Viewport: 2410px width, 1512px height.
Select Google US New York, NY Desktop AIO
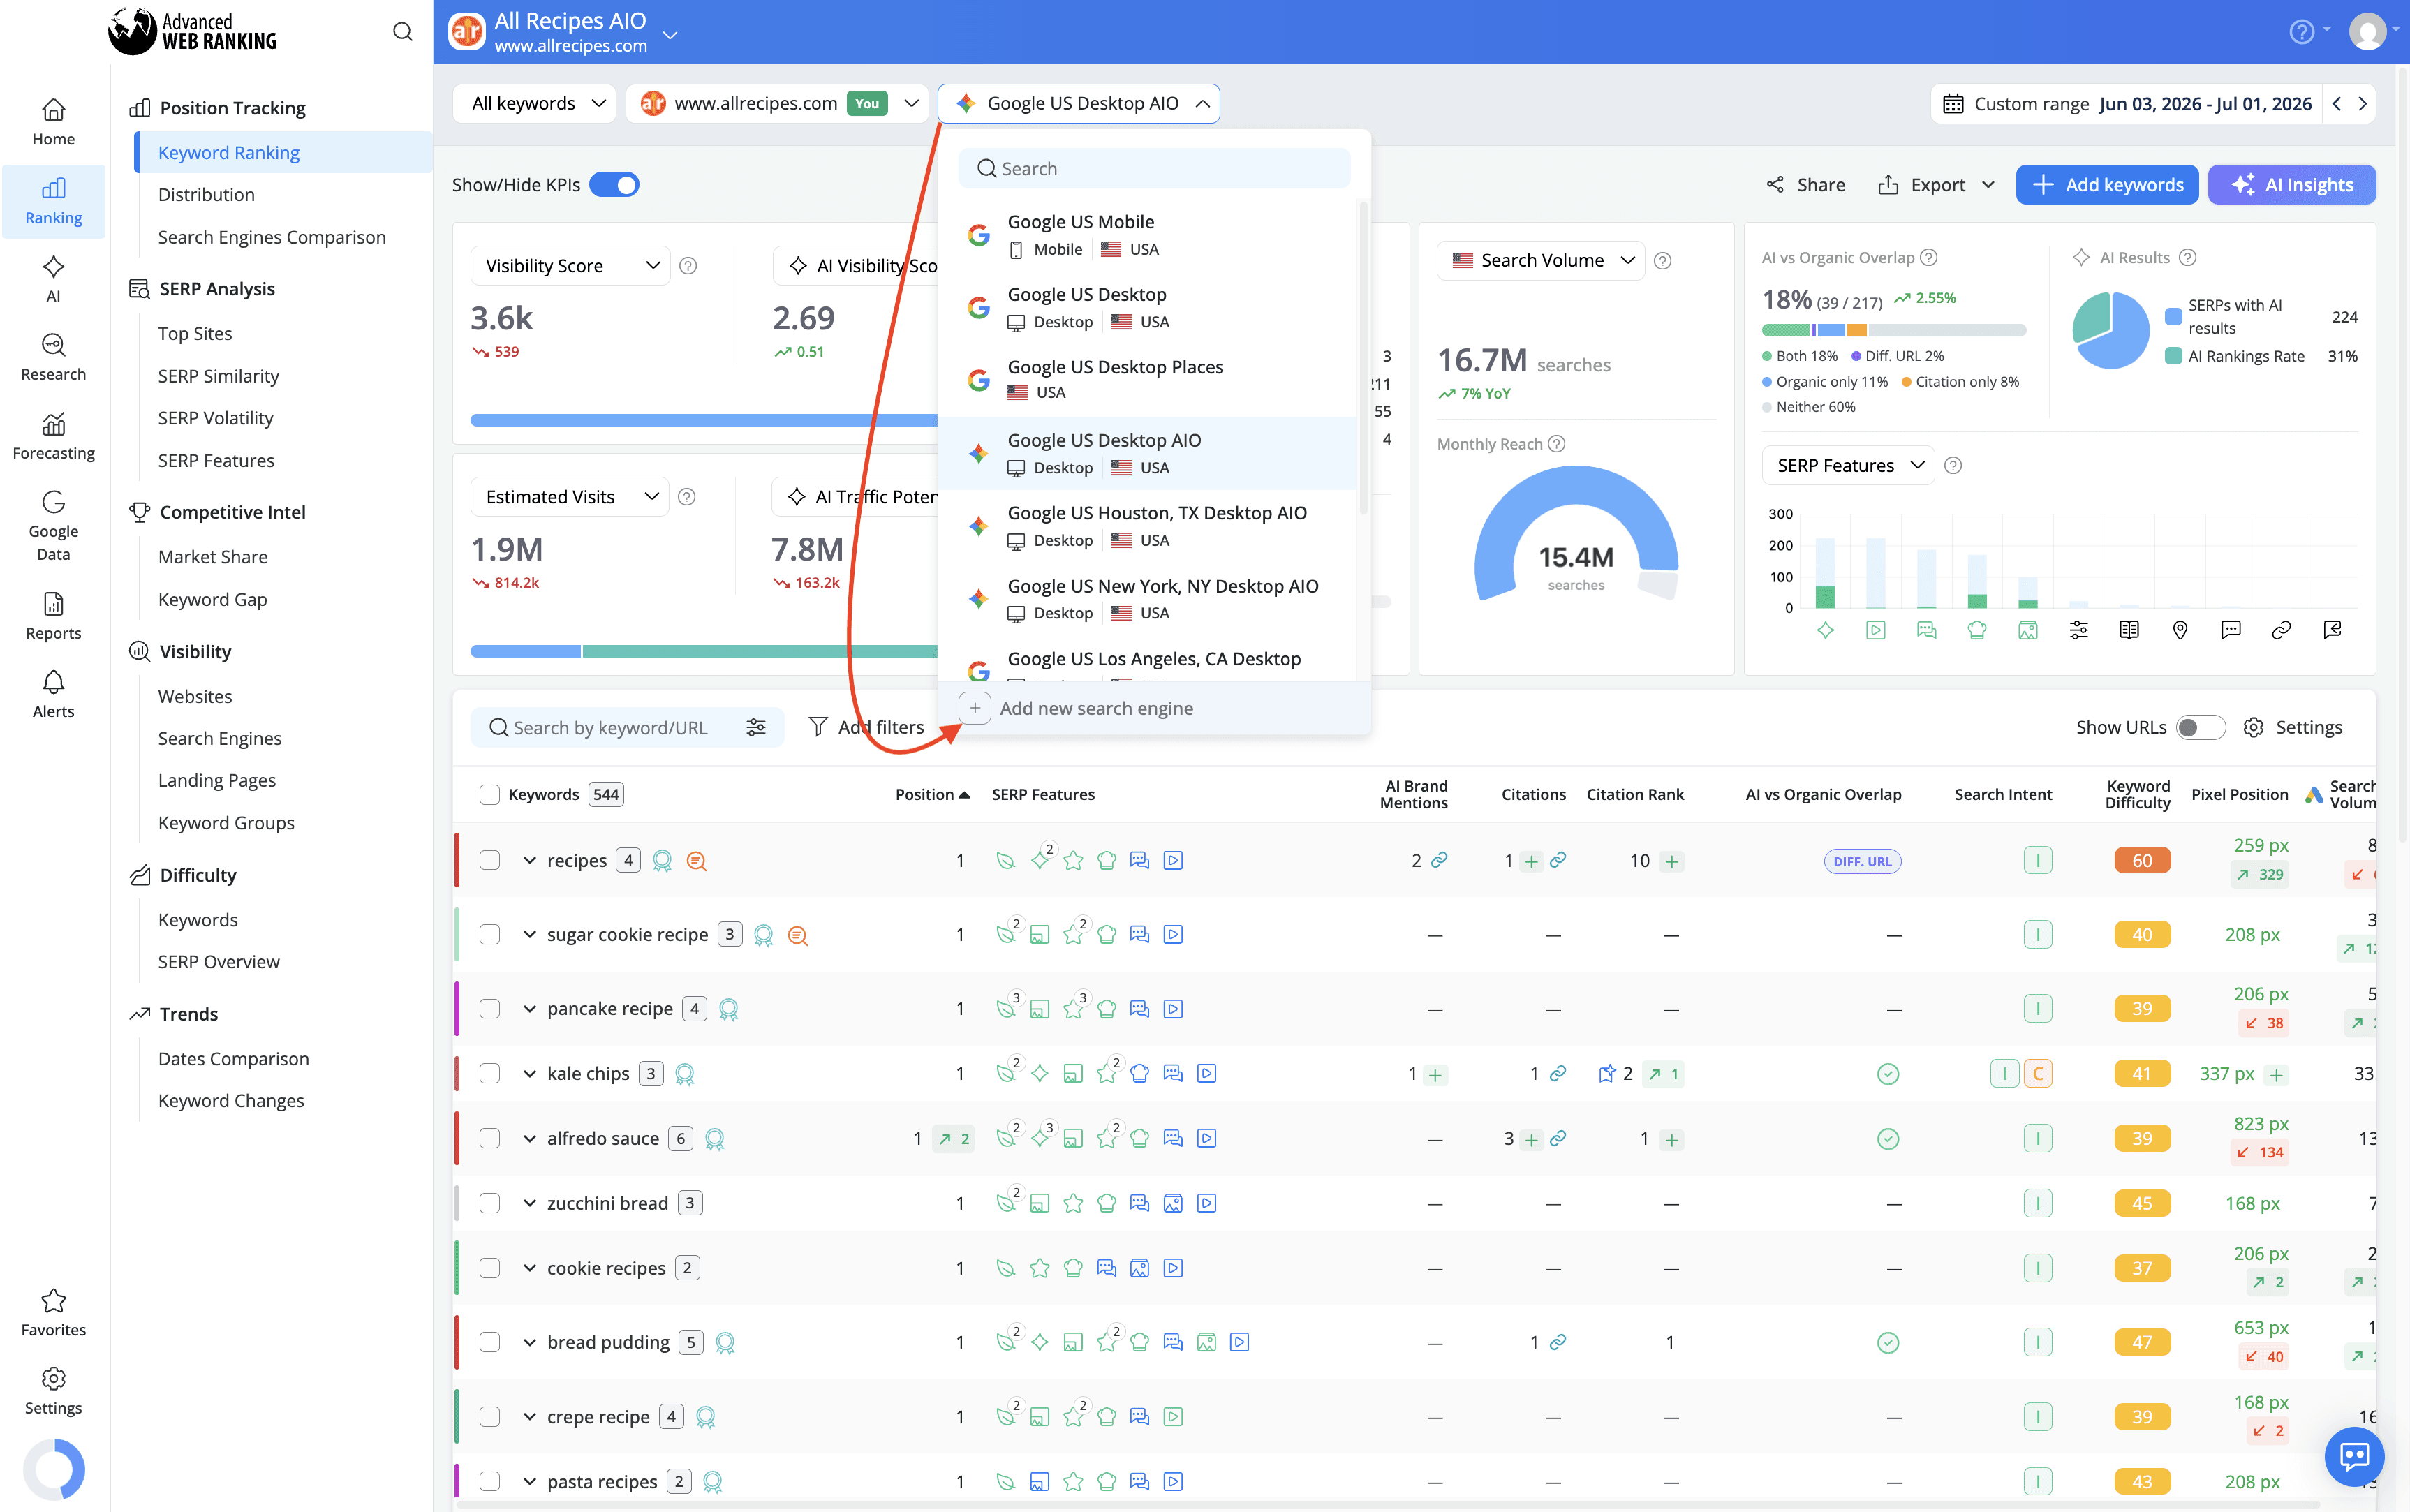(1148, 599)
